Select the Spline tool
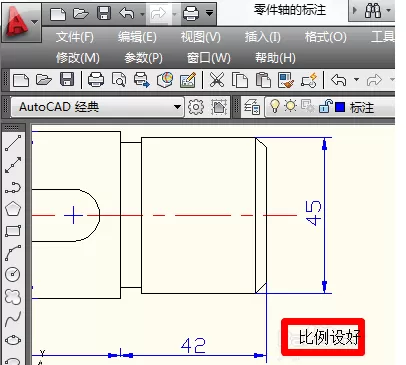The height and width of the screenshot is (365, 406). (x=13, y=319)
